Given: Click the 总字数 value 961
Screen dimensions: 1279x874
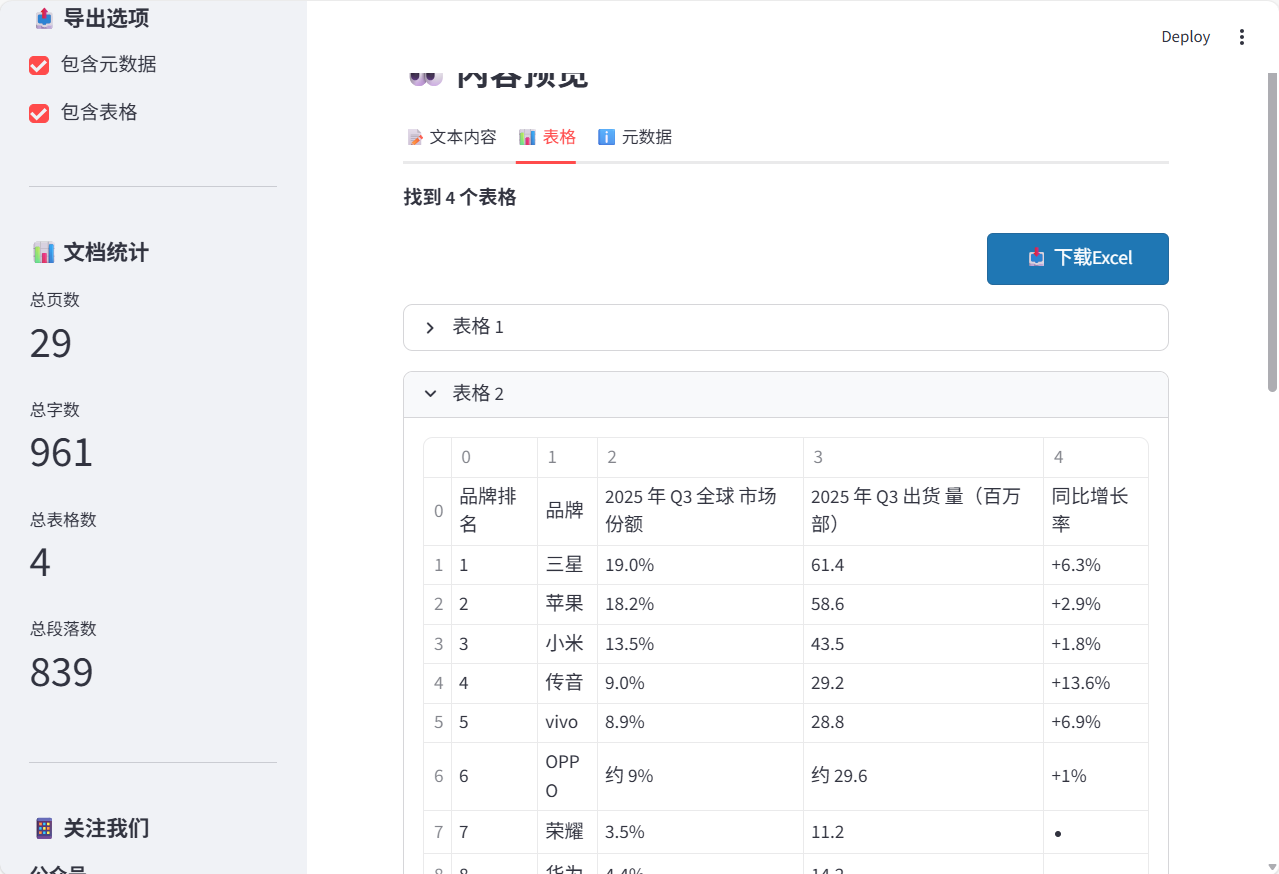Looking at the screenshot, I should click(61, 453).
